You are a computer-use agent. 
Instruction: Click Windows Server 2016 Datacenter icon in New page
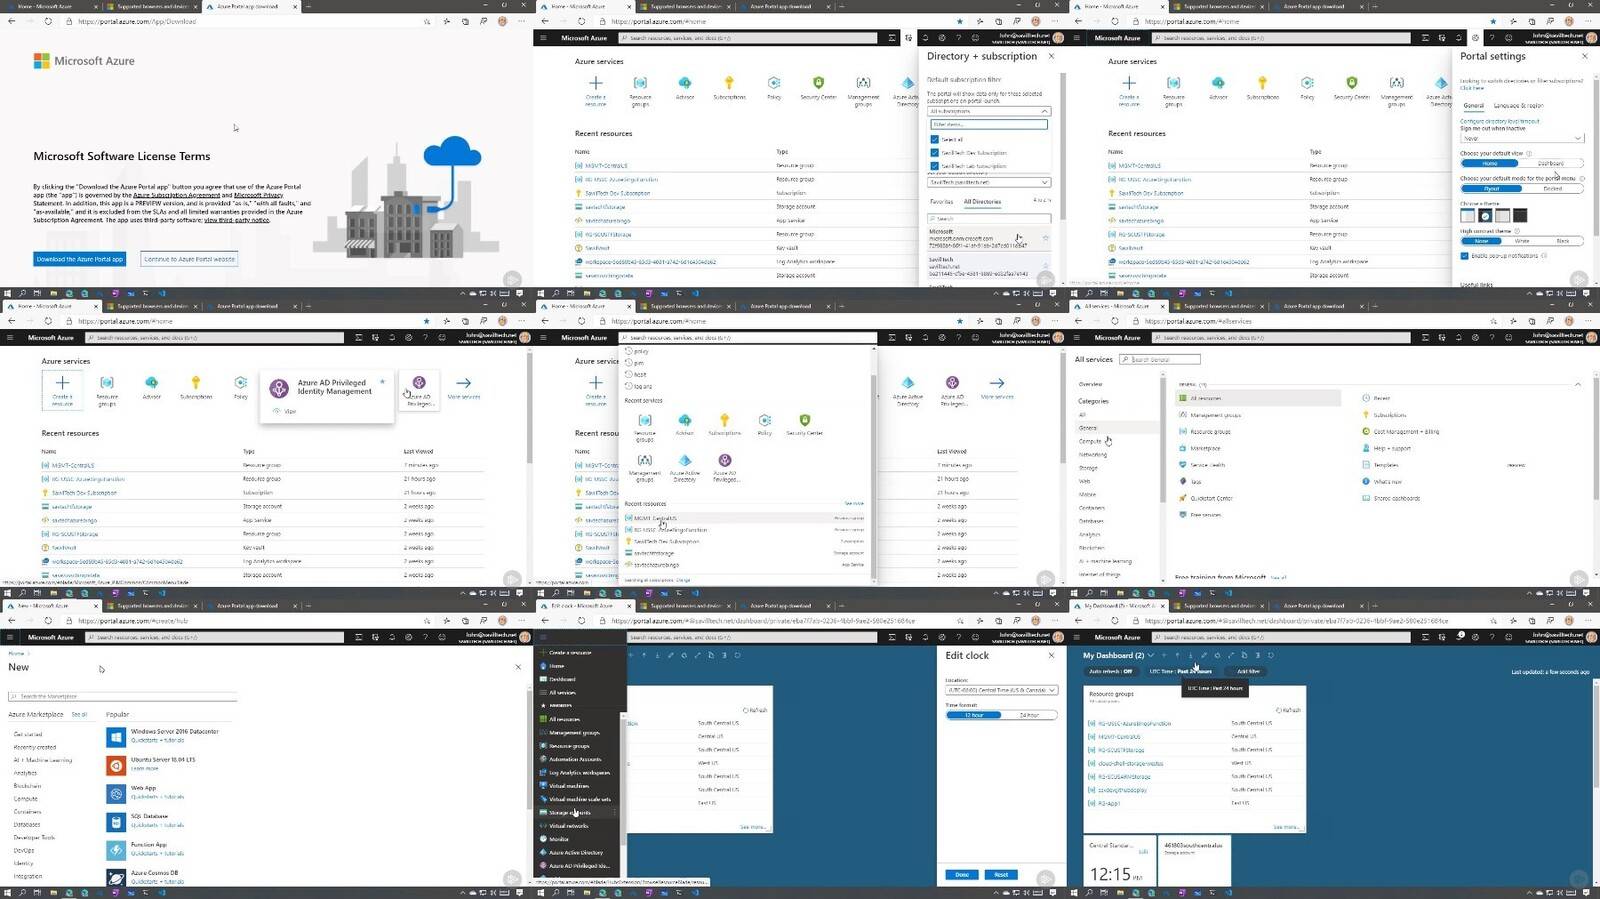click(x=116, y=737)
